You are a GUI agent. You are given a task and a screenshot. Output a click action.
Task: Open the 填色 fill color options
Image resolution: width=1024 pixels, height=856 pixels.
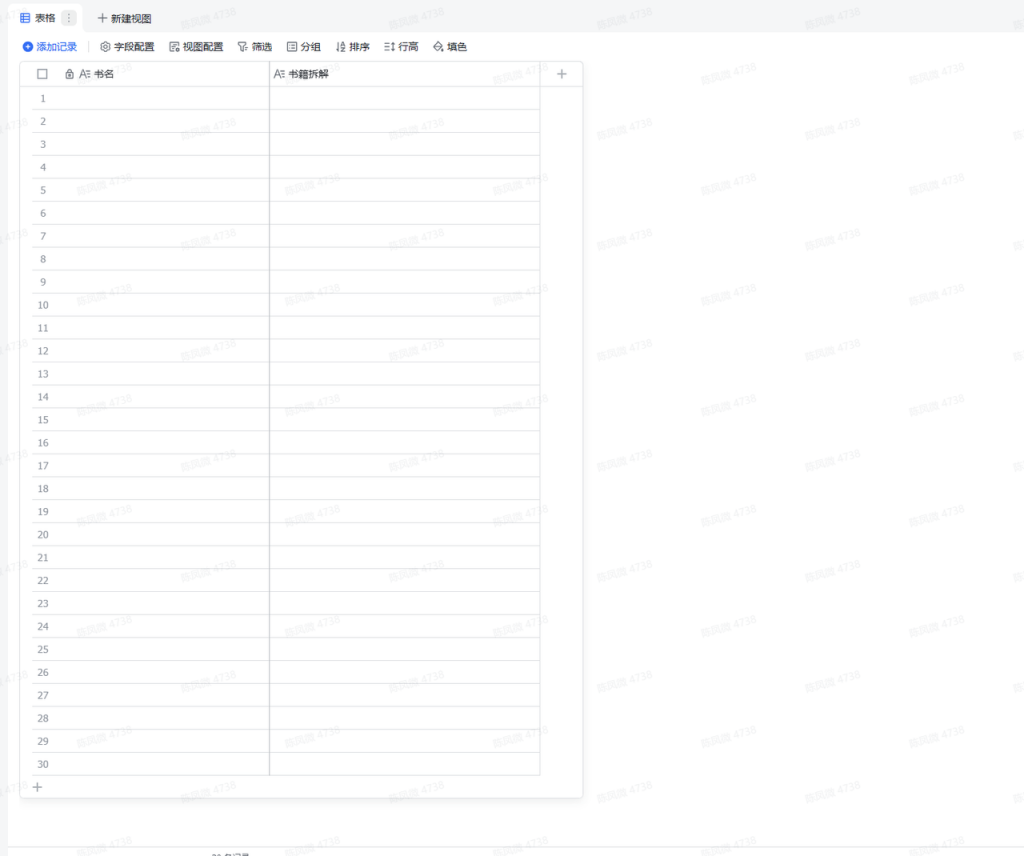point(450,47)
